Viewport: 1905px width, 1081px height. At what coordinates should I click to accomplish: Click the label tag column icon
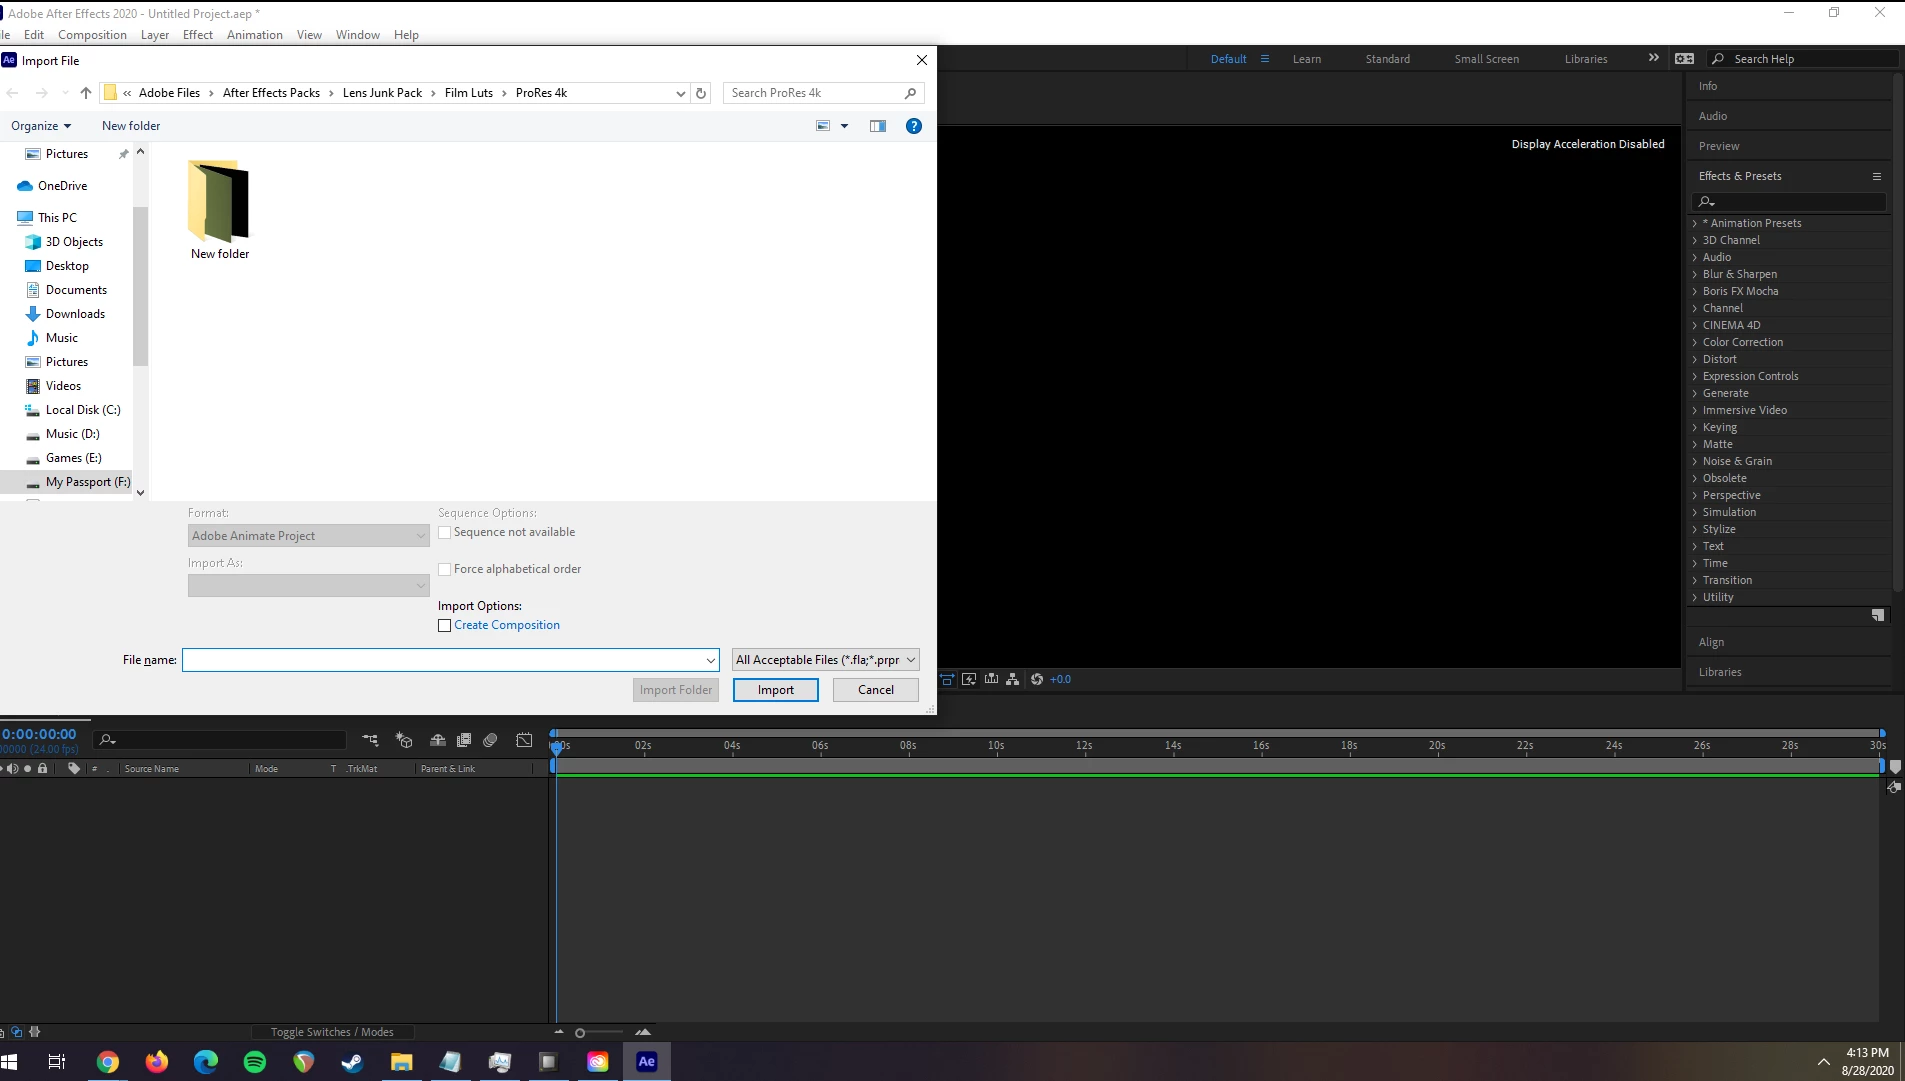point(74,768)
